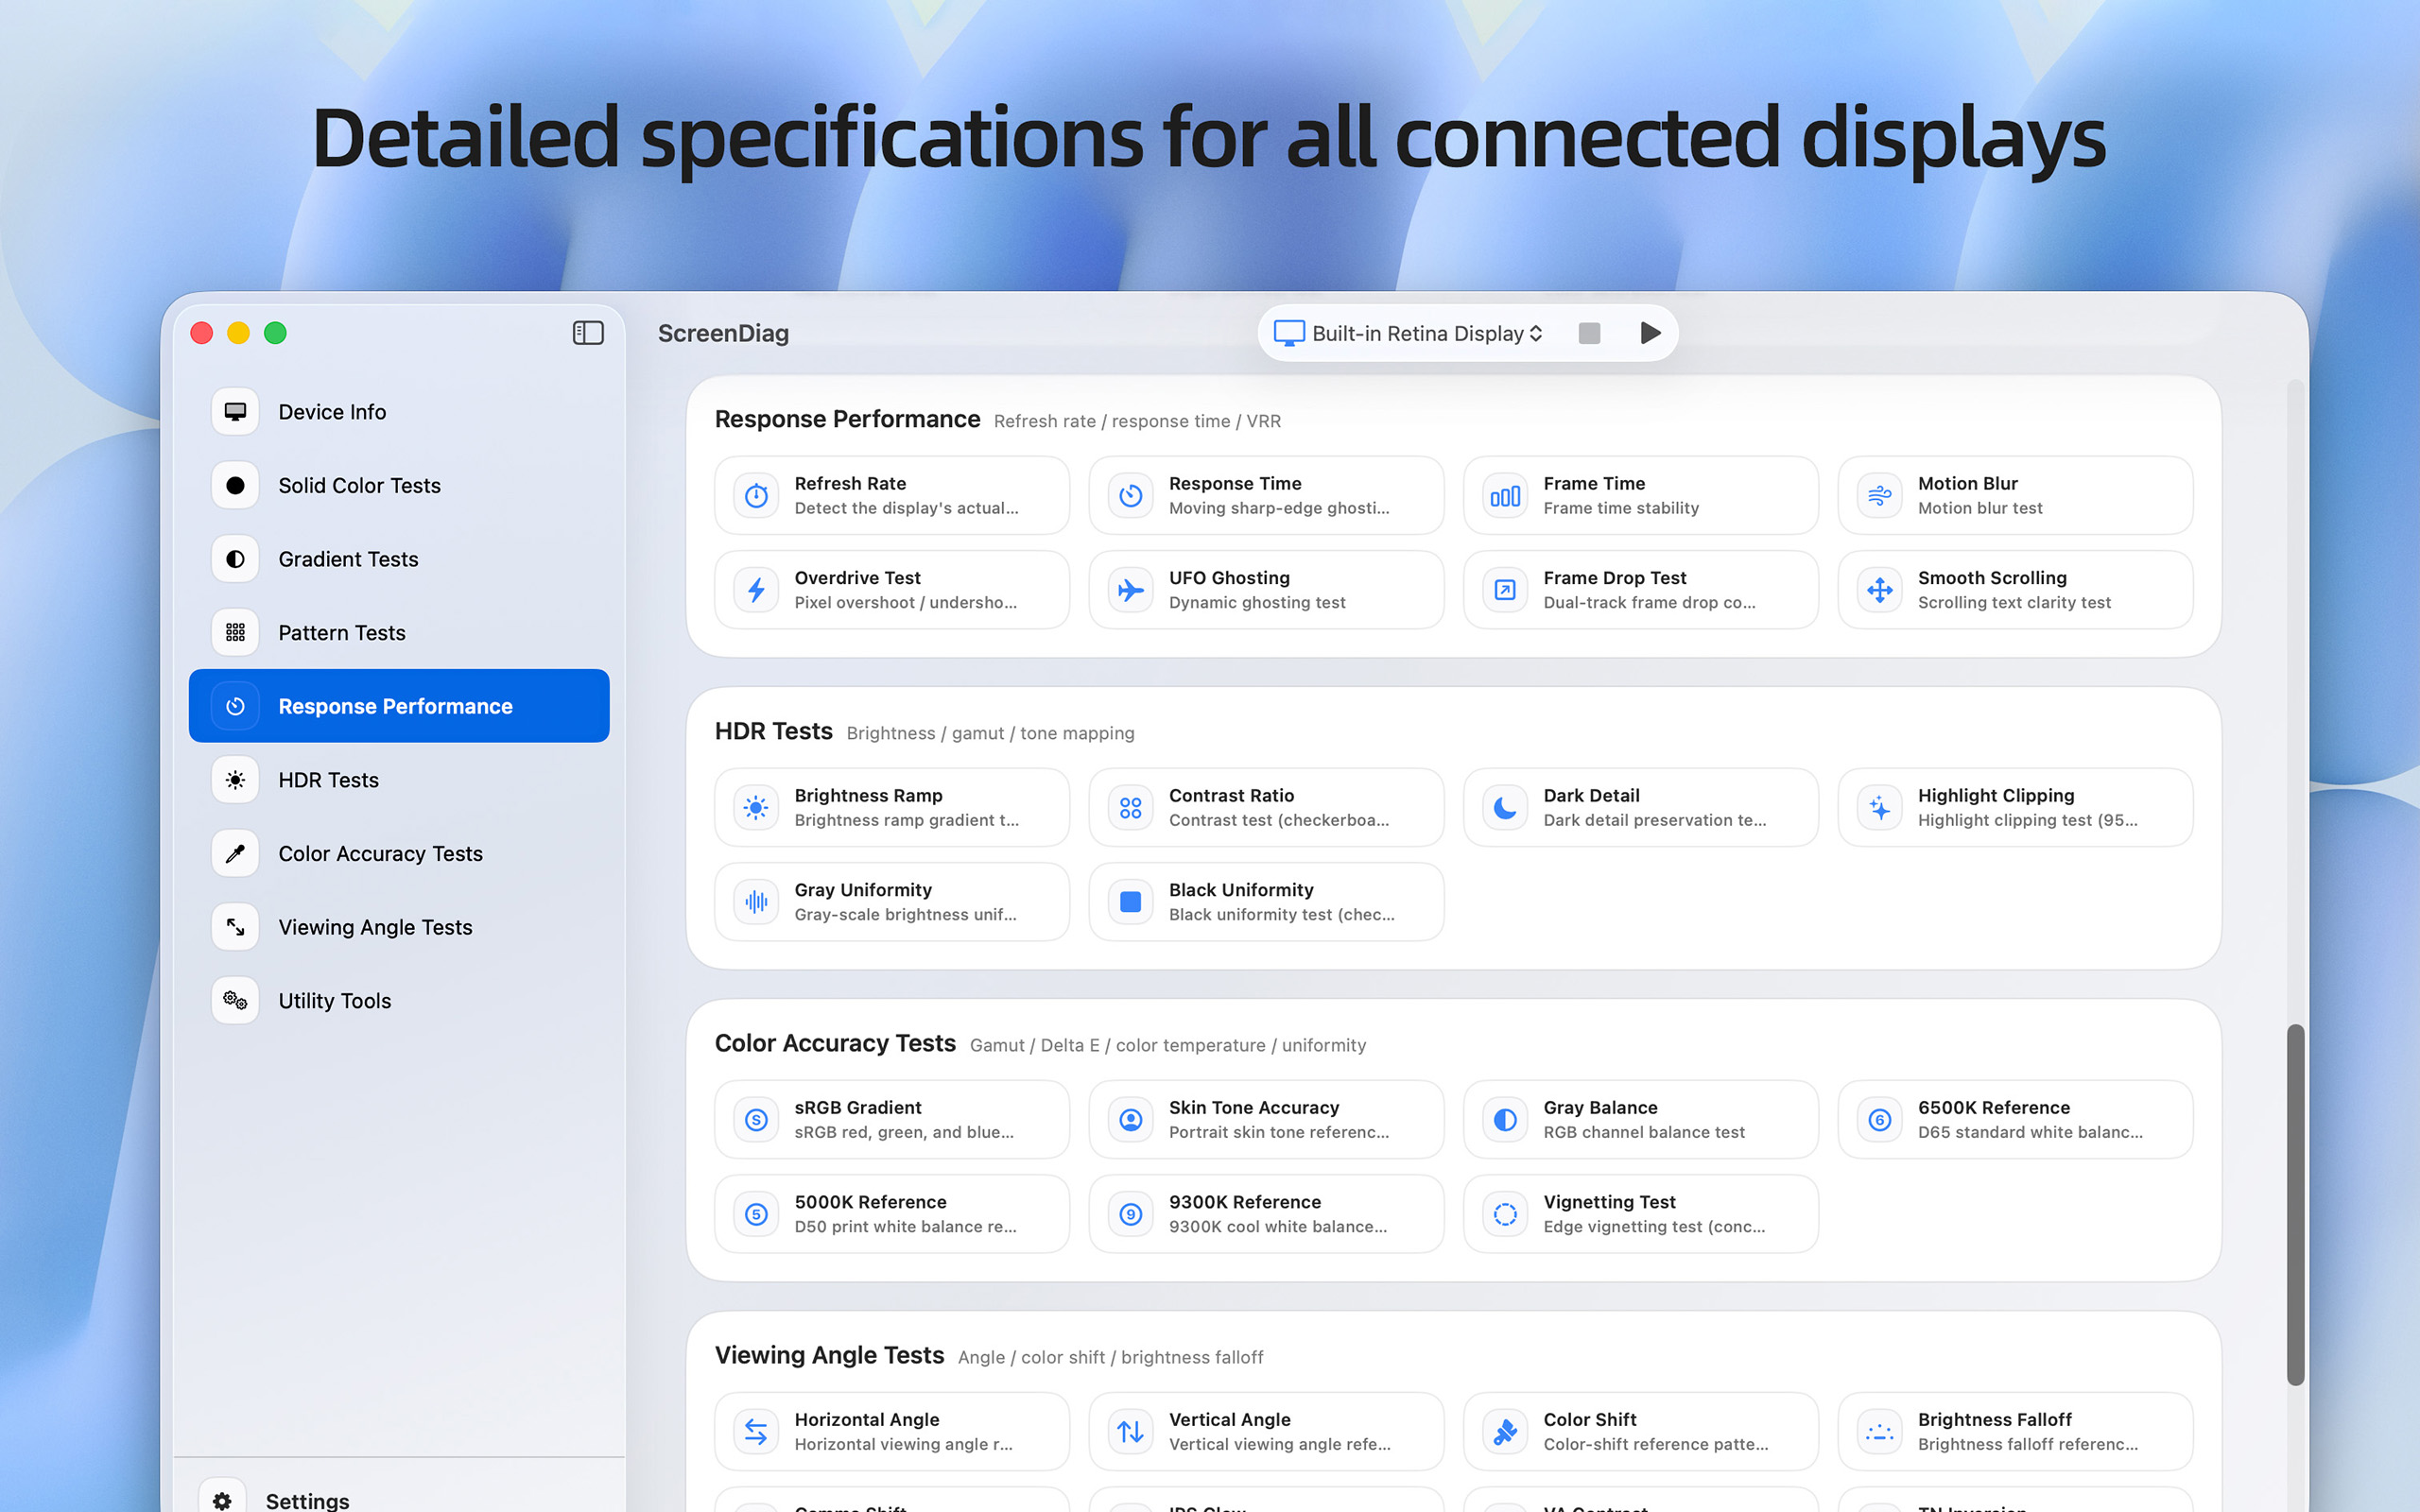Select Solid Color Tests in sidebar

(x=399, y=485)
